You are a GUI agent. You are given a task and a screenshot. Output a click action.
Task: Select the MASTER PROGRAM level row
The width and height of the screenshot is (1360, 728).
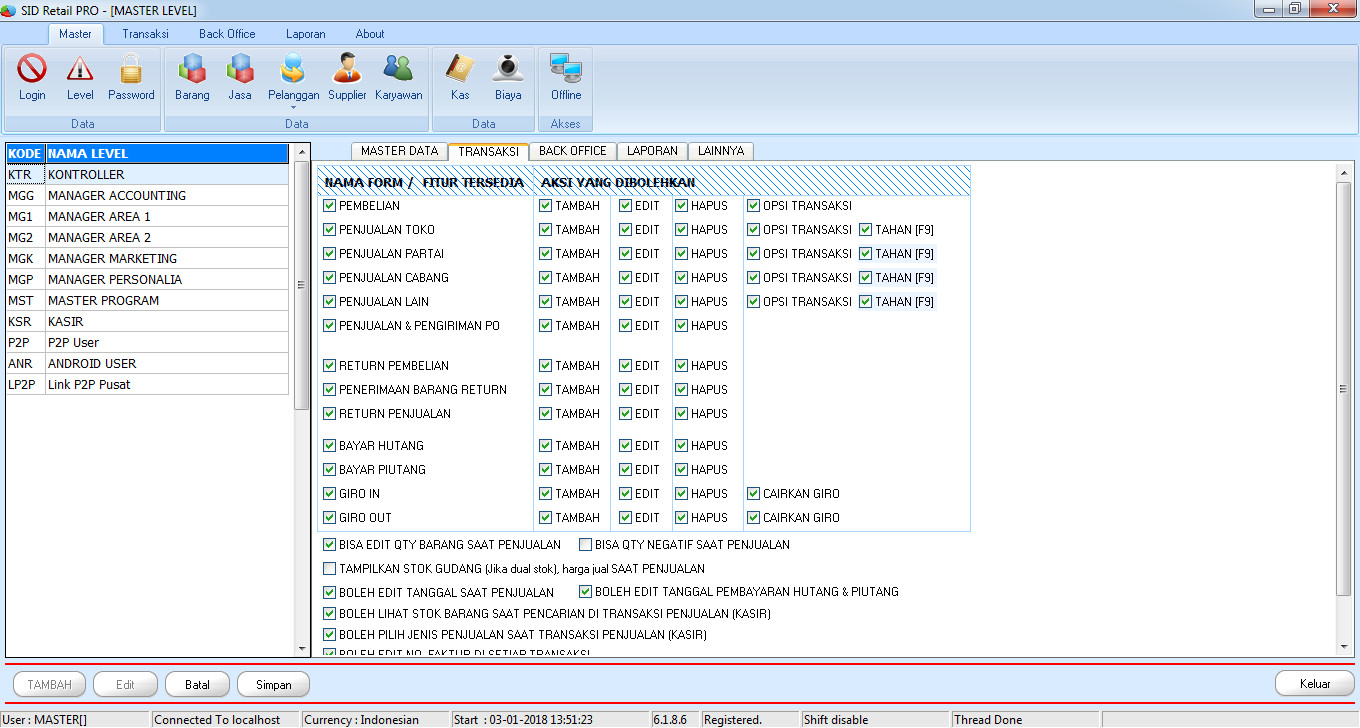tap(147, 301)
